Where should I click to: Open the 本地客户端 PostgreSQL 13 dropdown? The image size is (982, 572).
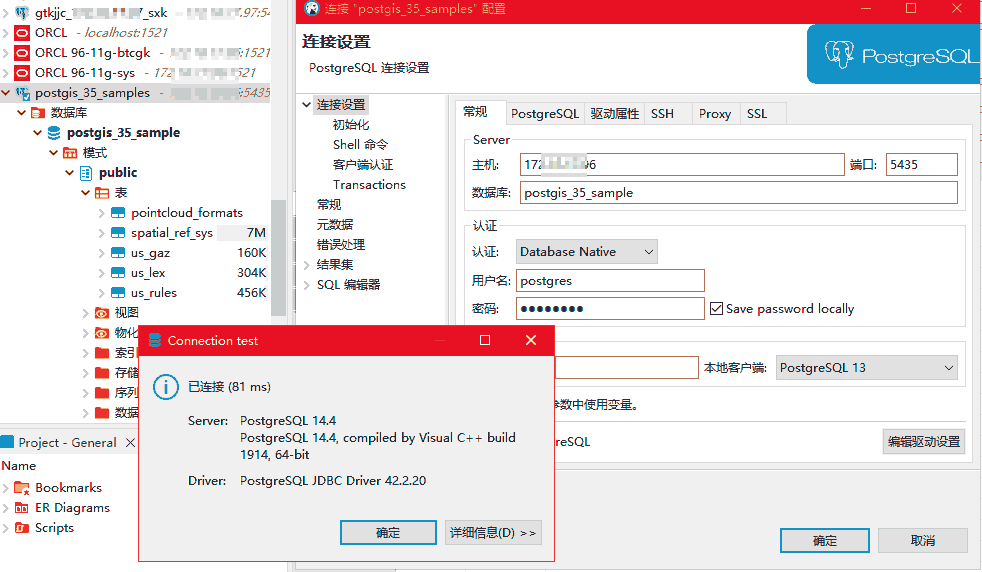click(x=867, y=368)
